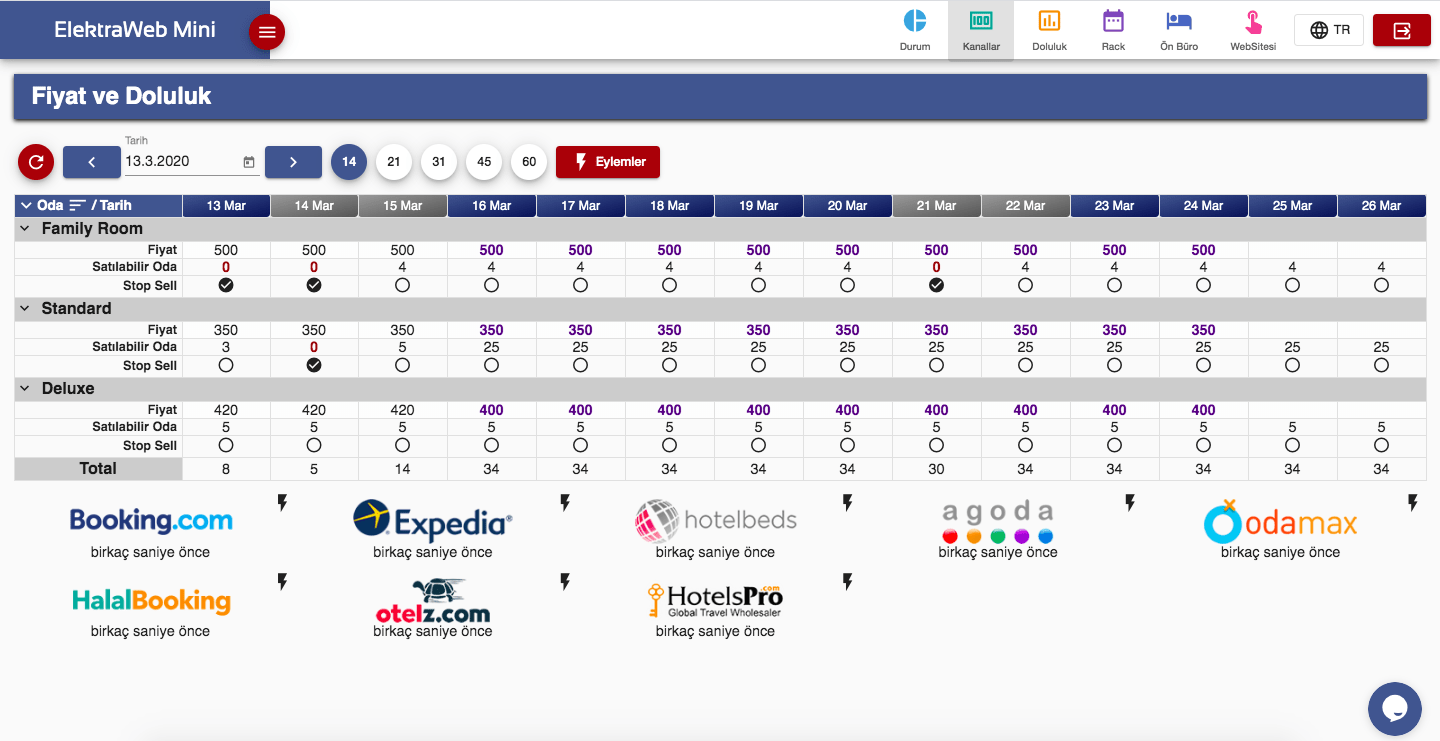
Task: Trigger the lightning action for odamax
Action: click(1413, 502)
